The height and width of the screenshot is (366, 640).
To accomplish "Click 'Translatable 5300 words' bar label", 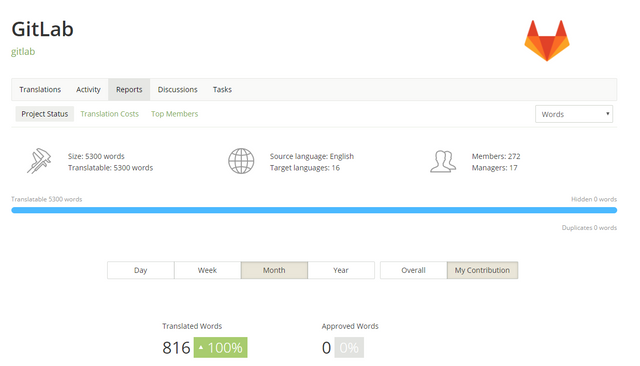I will click(x=47, y=199).
